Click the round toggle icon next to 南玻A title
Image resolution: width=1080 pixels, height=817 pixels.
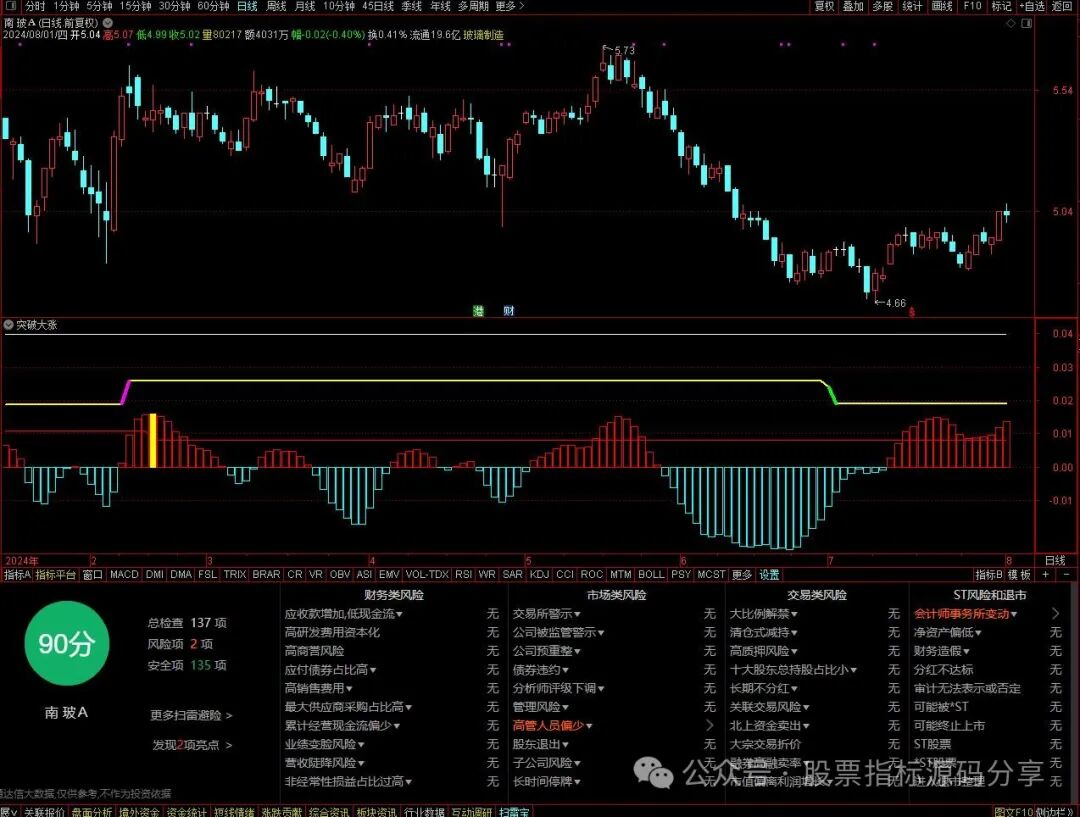tap(108, 22)
